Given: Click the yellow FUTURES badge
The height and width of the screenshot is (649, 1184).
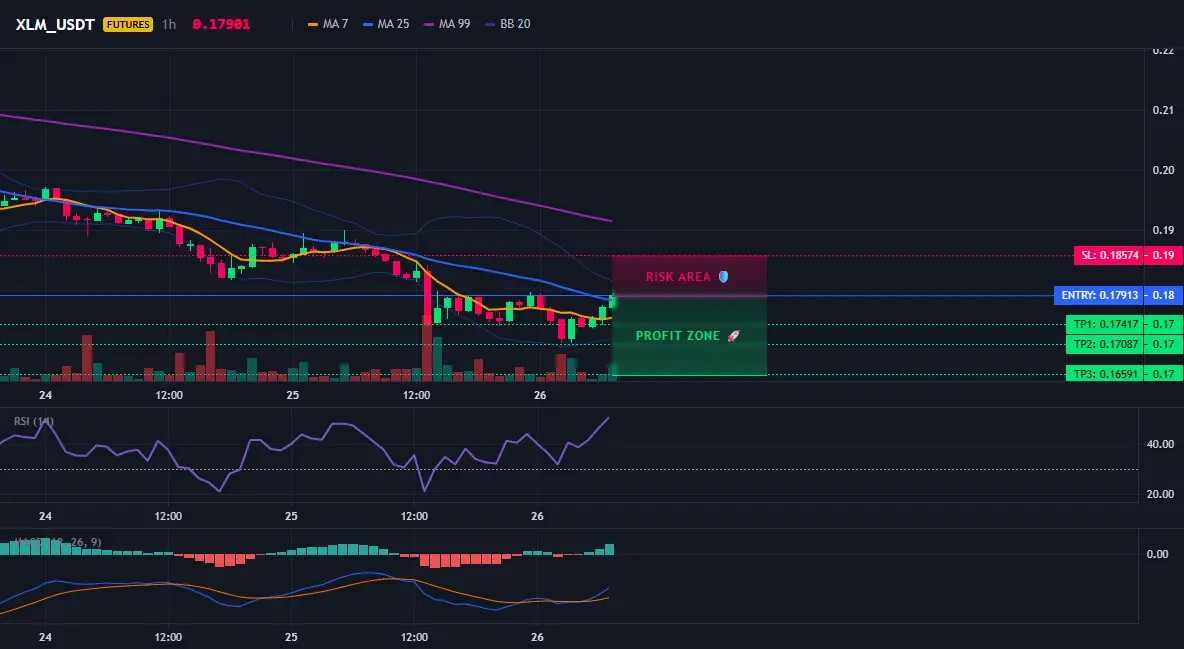Looking at the screenshot, I should [x=128, y=24].
